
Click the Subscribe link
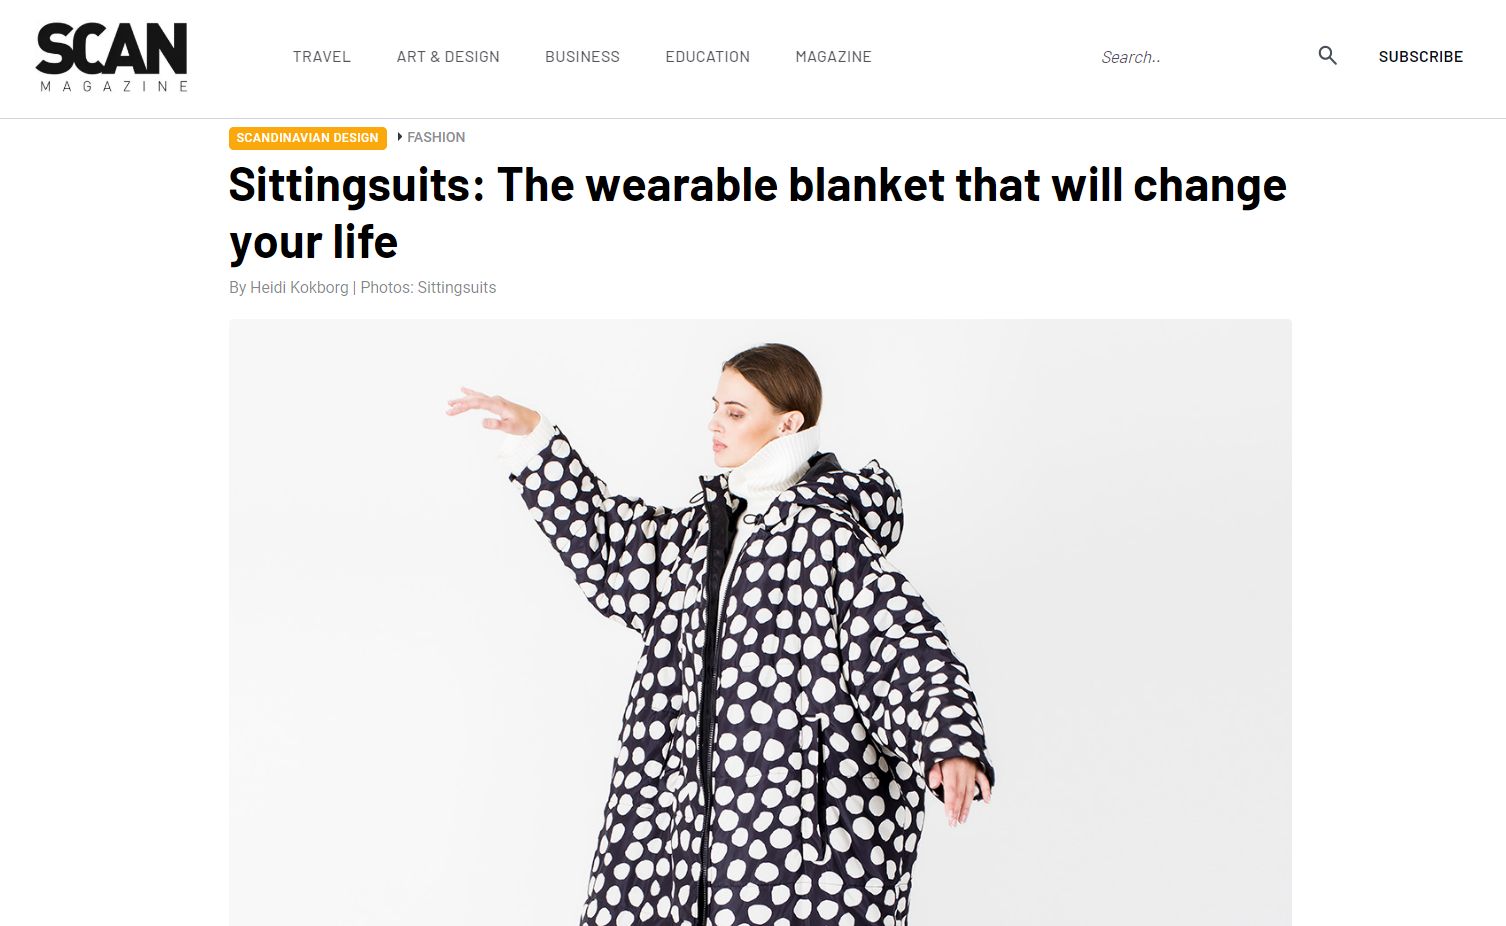click(1420, 57)
